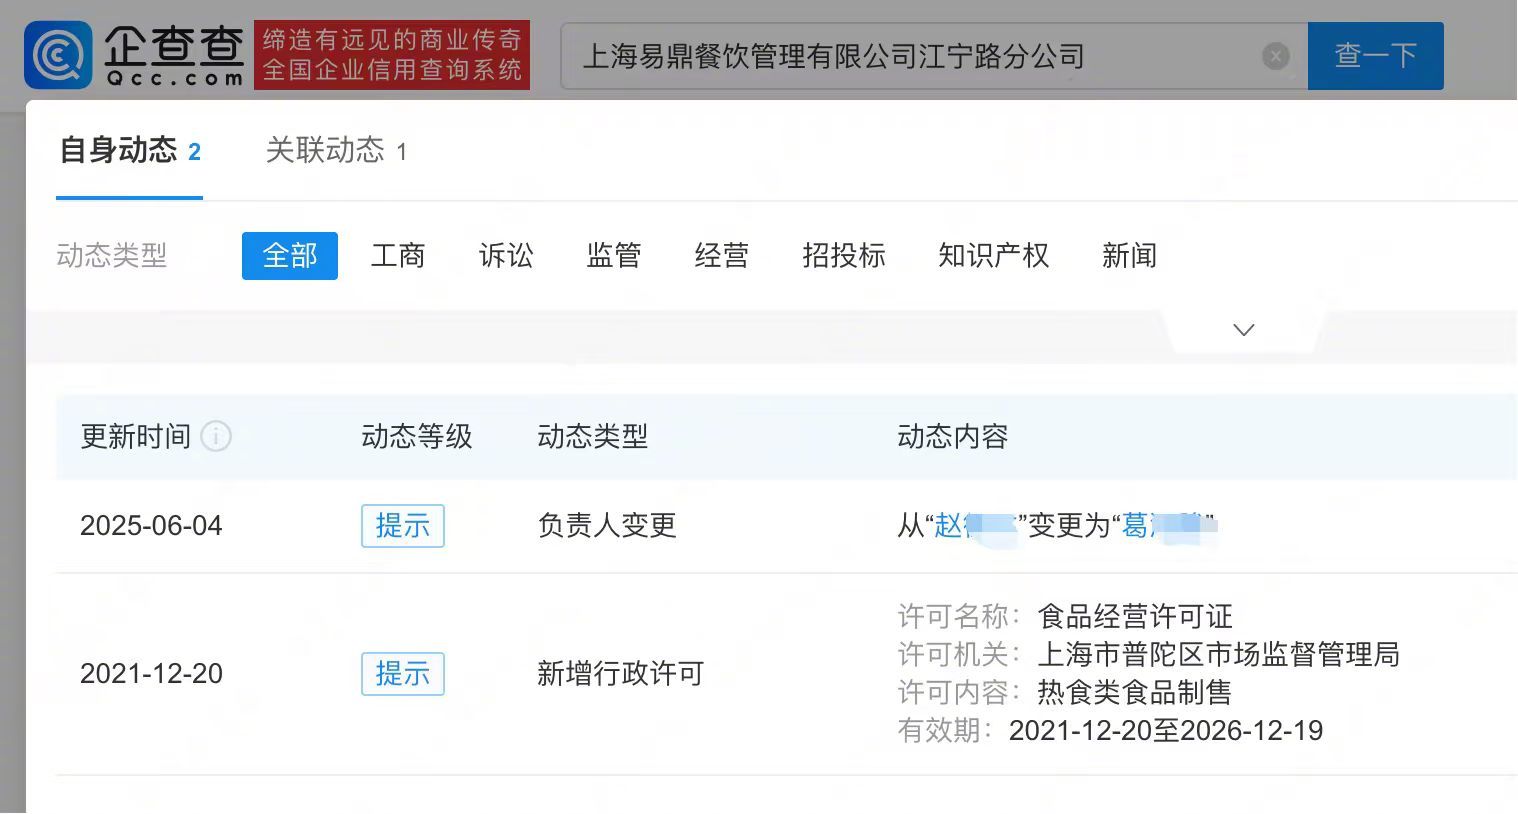Viewport: 1518px width, 814px height.
Task: Filter dynamics by 招投标
Action: [x=844, y=256]
